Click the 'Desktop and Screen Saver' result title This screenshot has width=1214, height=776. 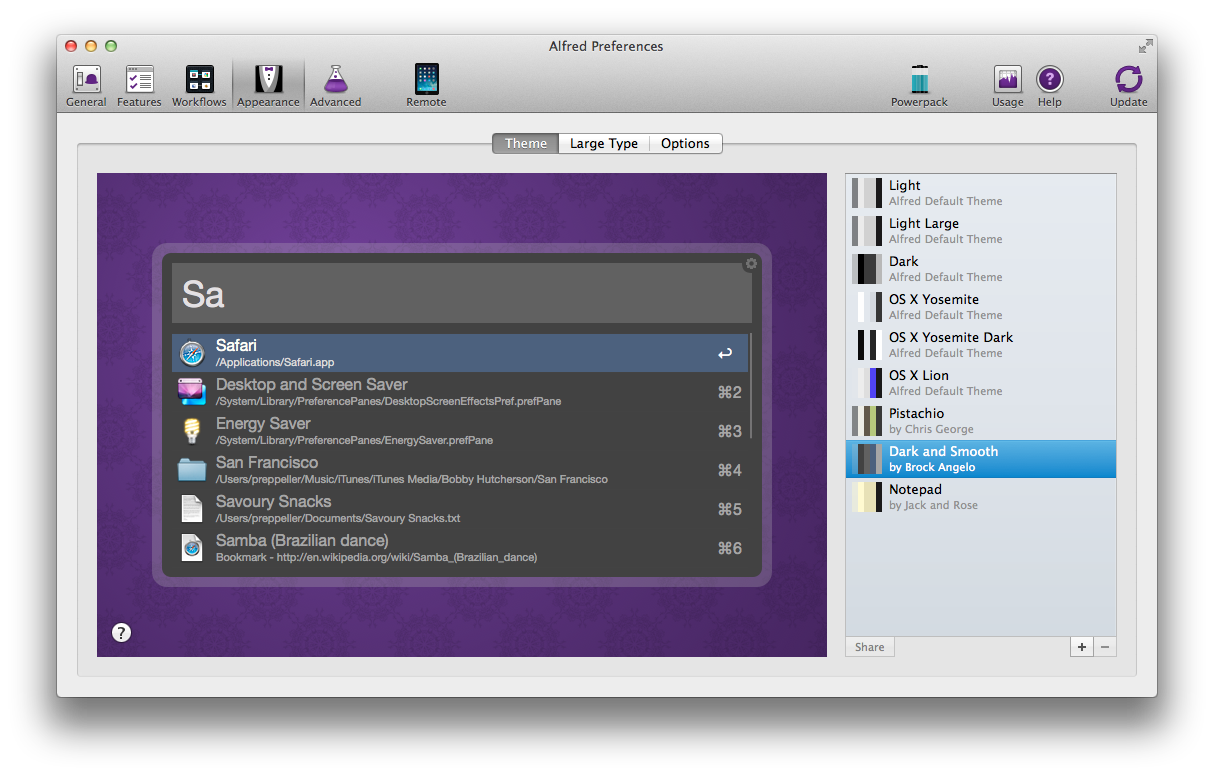[312, 385]
